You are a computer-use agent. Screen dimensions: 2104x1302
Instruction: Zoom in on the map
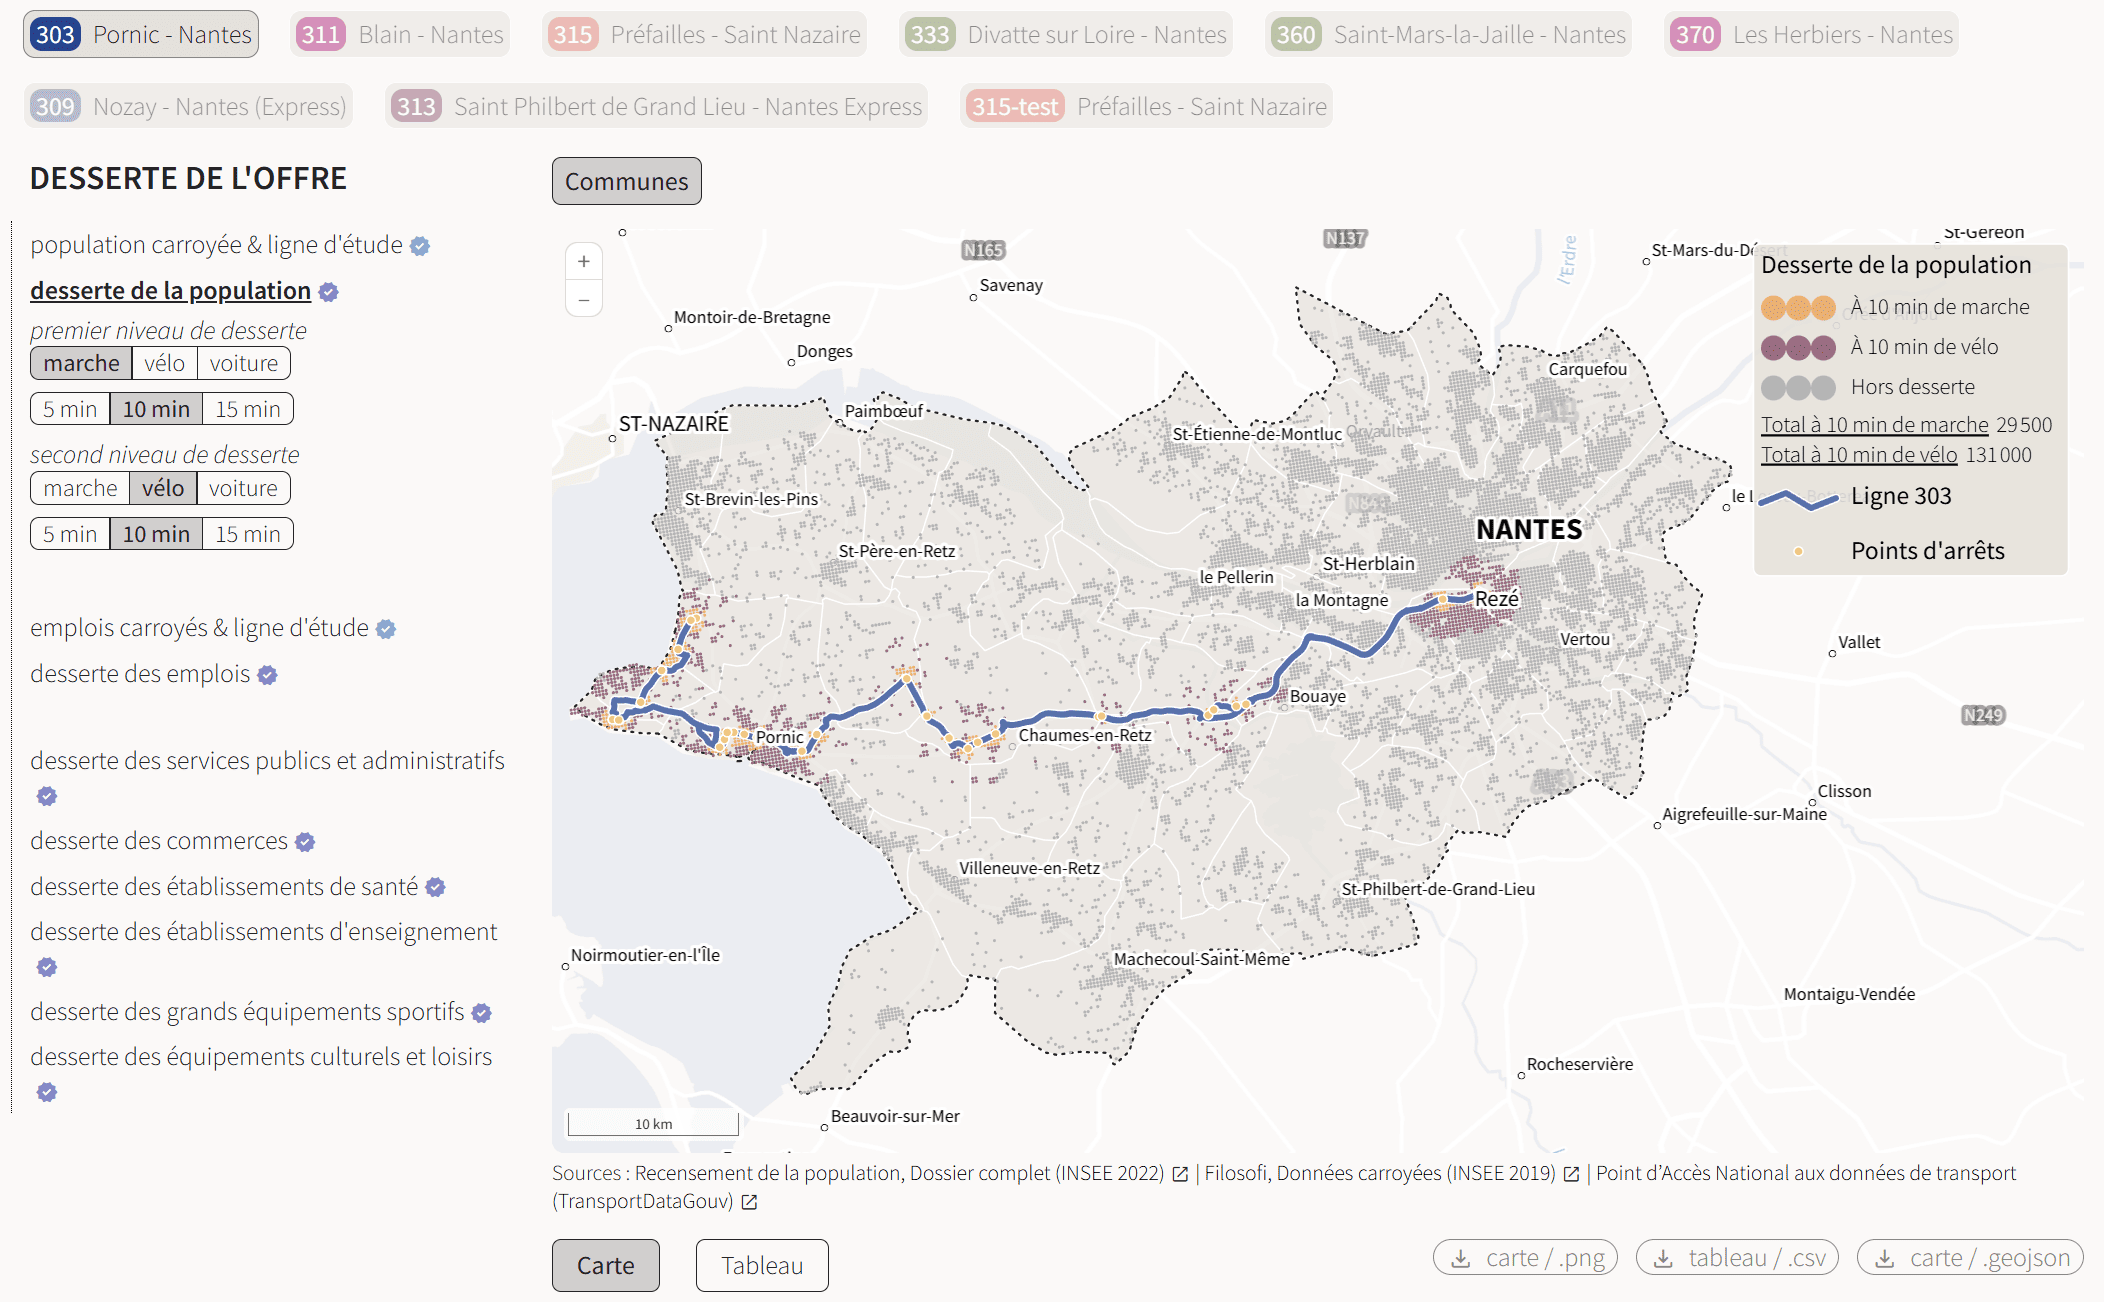[x=584, y=262]
